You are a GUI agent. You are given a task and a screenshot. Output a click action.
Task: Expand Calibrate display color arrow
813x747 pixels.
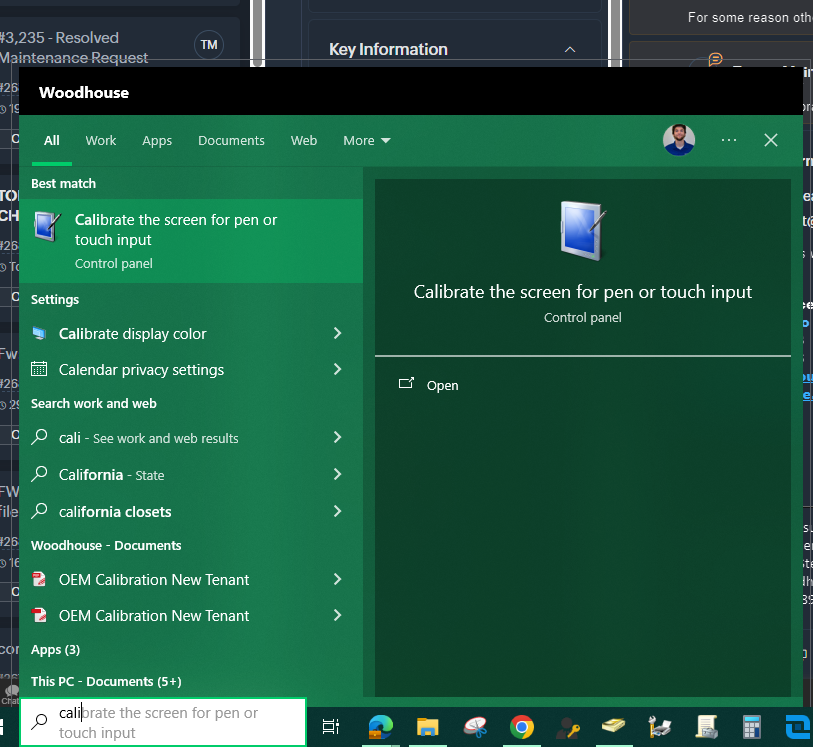tap(338, 333)
